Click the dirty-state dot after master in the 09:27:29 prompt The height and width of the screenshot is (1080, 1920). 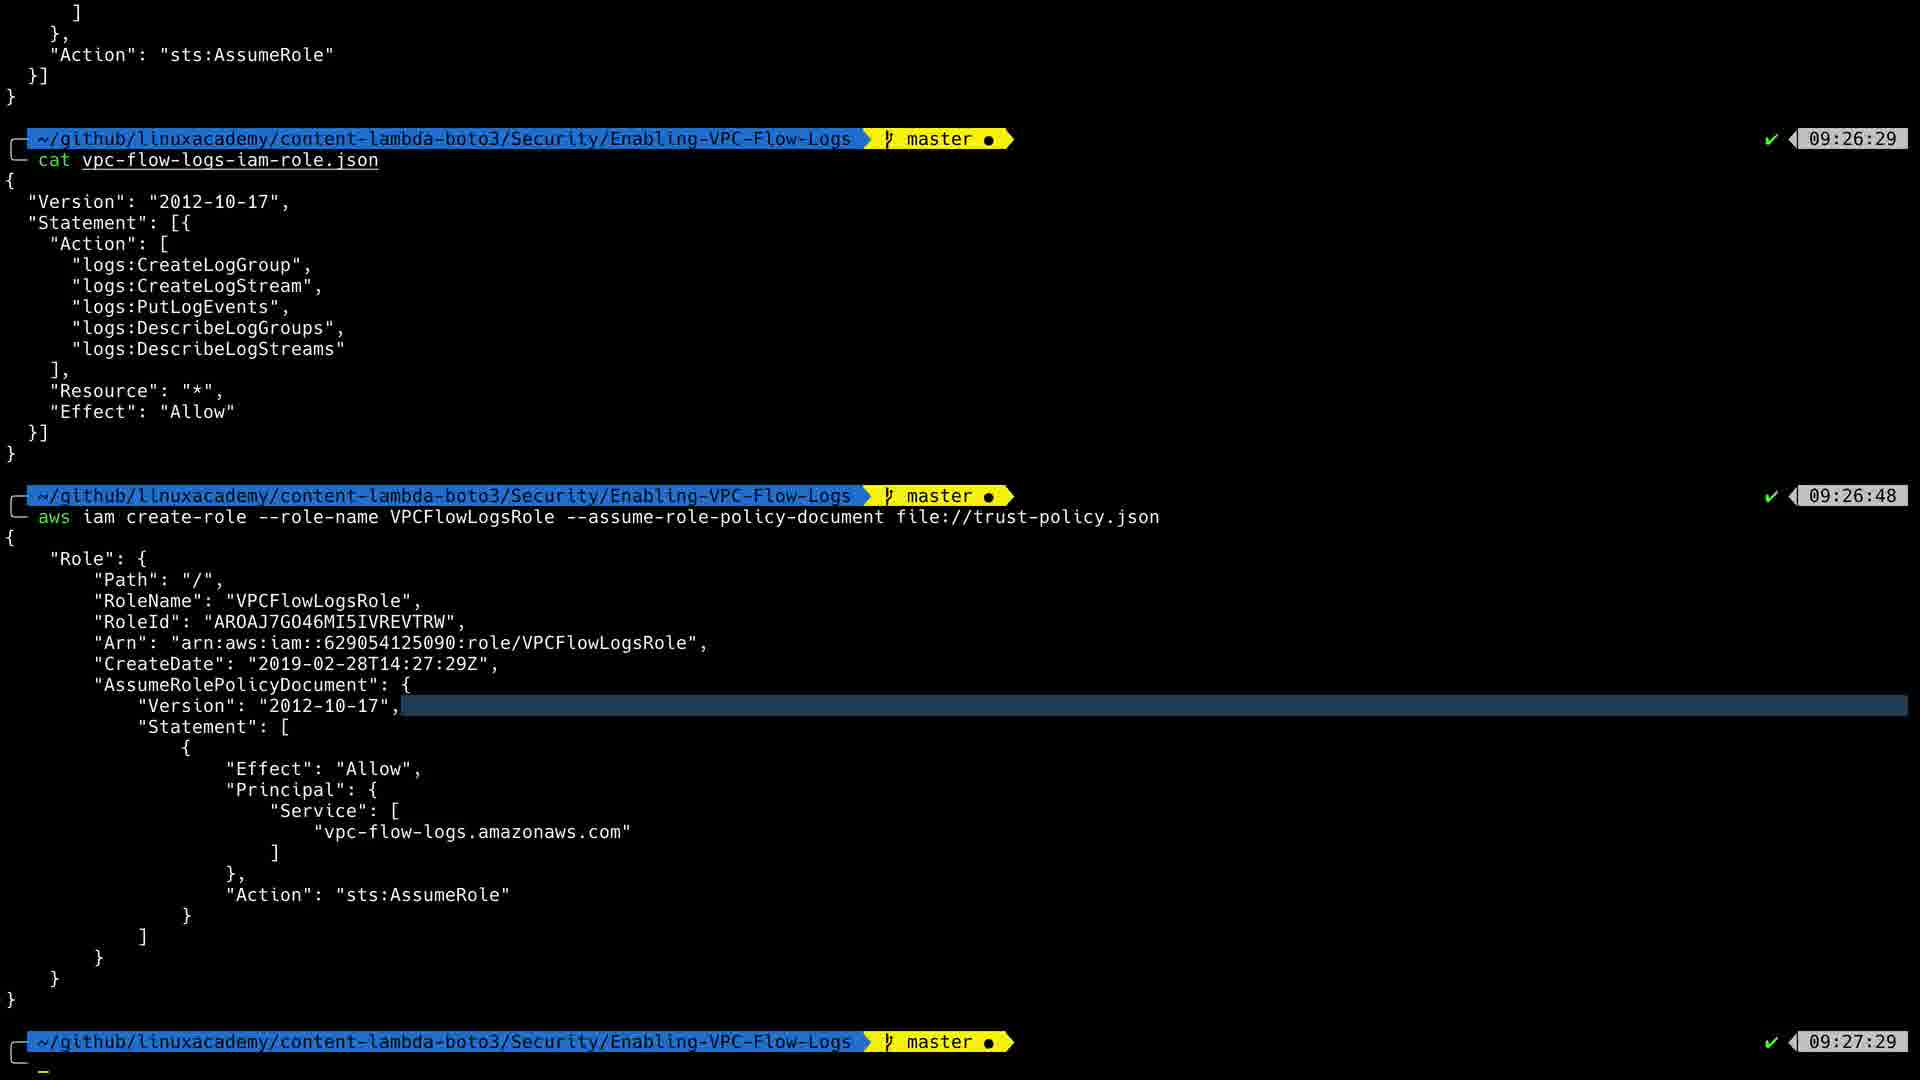(989, 1043)
